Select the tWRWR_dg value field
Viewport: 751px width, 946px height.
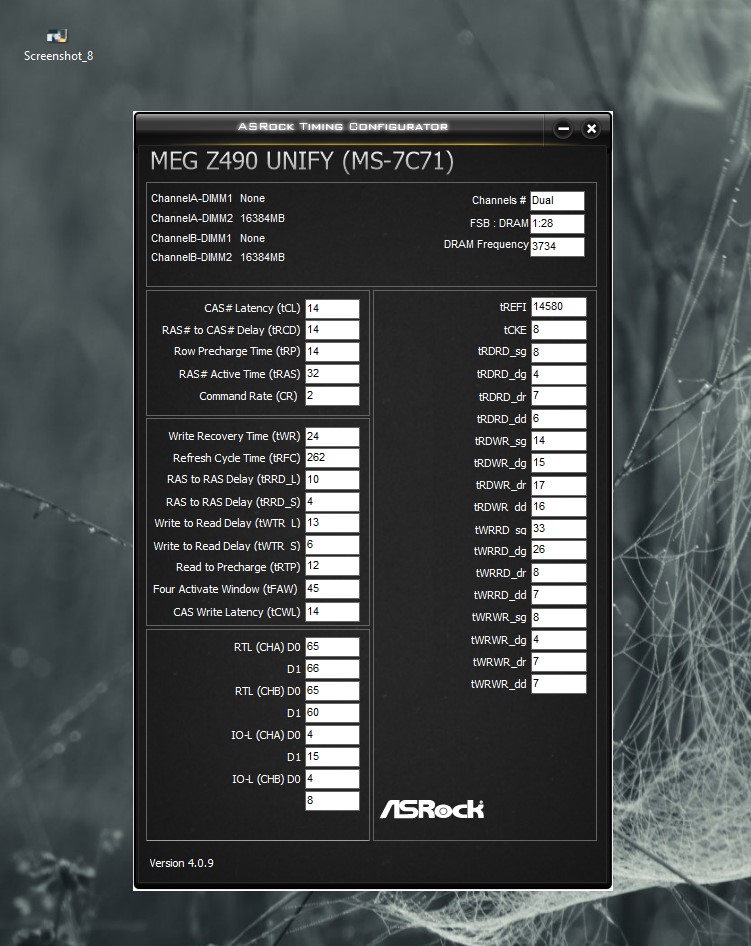[559, 640]
